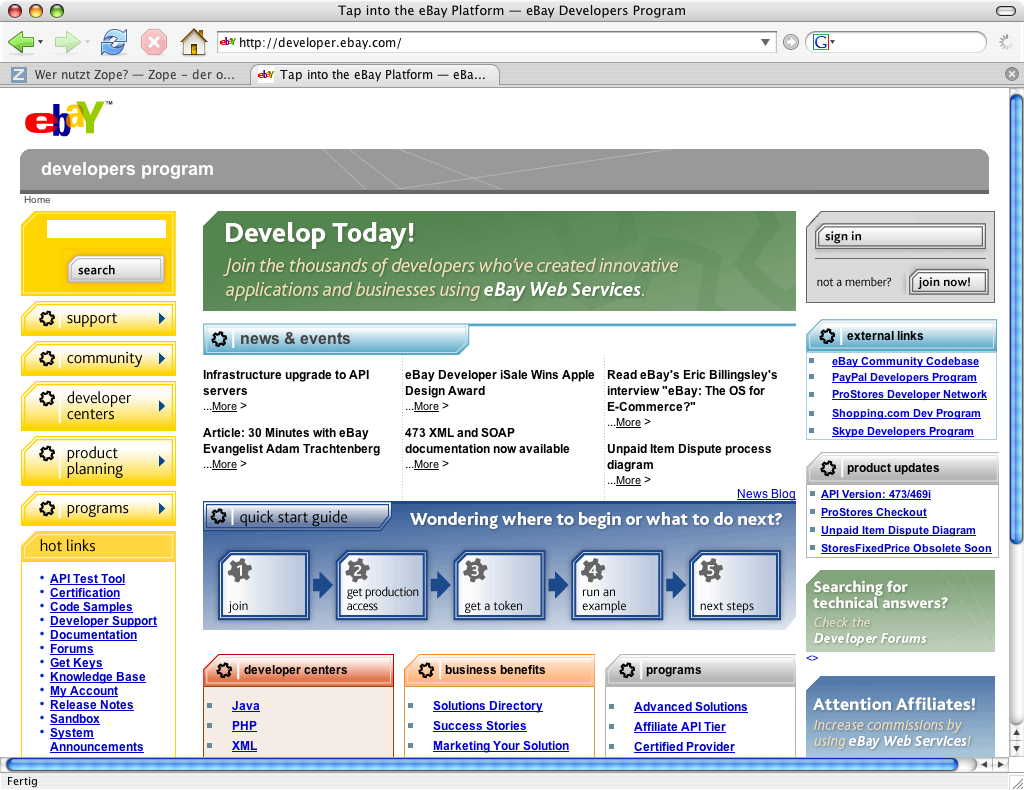Click the Home house icon
Image resolution: width=1024 pixels, height=790 pixels.
193,42
